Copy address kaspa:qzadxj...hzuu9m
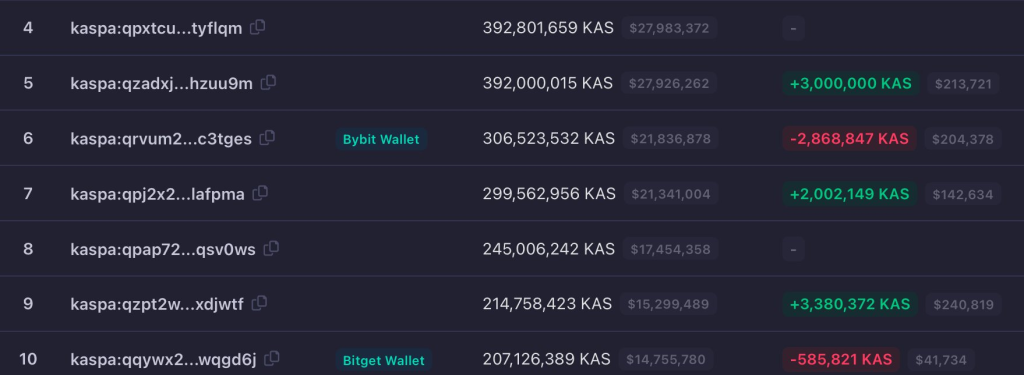Screen dimensions: 1024x375 coord(268,83)
